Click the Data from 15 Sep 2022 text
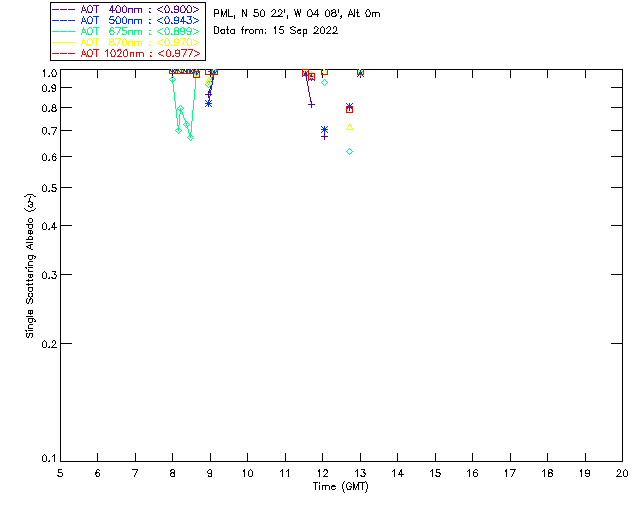Image resolution: width=640 pixels, height=512 pixels. click(276, 31)
